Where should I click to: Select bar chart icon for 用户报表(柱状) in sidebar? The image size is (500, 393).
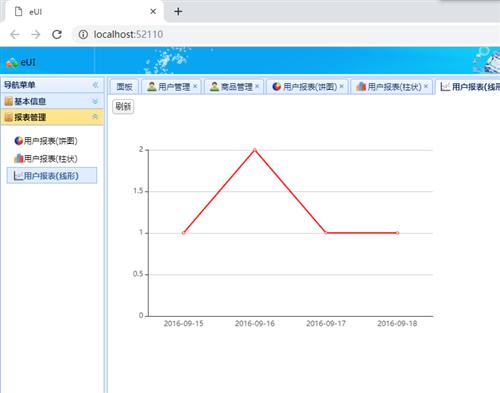pos(18,158)
